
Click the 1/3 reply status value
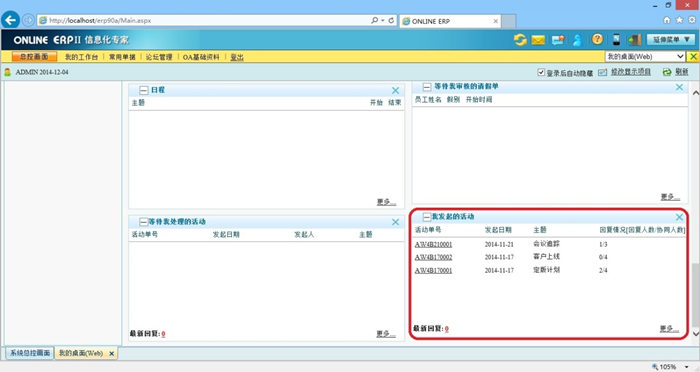coord(603,245)
